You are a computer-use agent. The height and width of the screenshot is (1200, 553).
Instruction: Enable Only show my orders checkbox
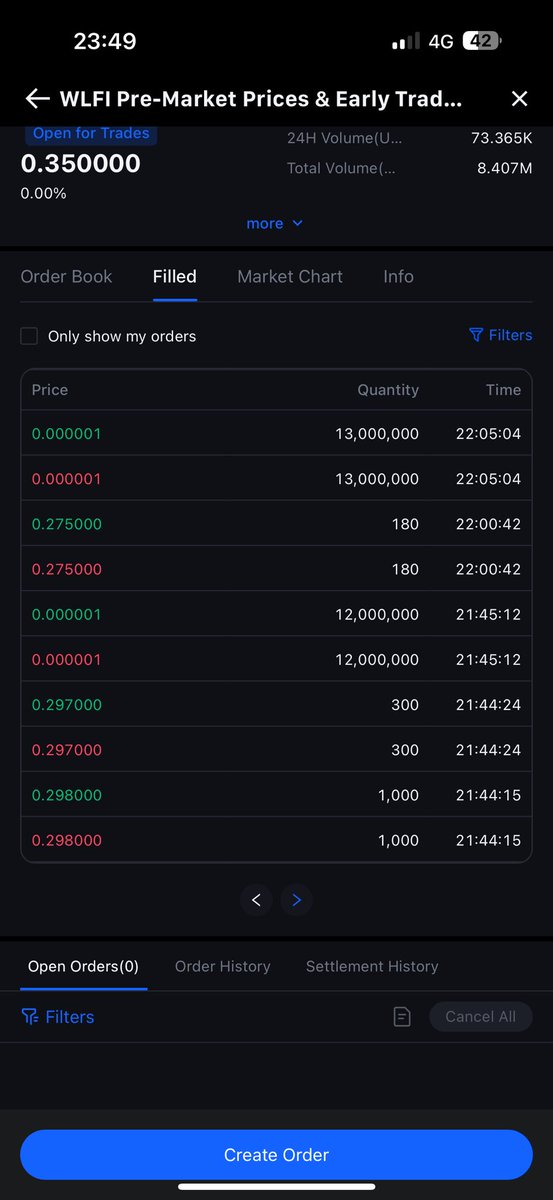coord(29,336)
